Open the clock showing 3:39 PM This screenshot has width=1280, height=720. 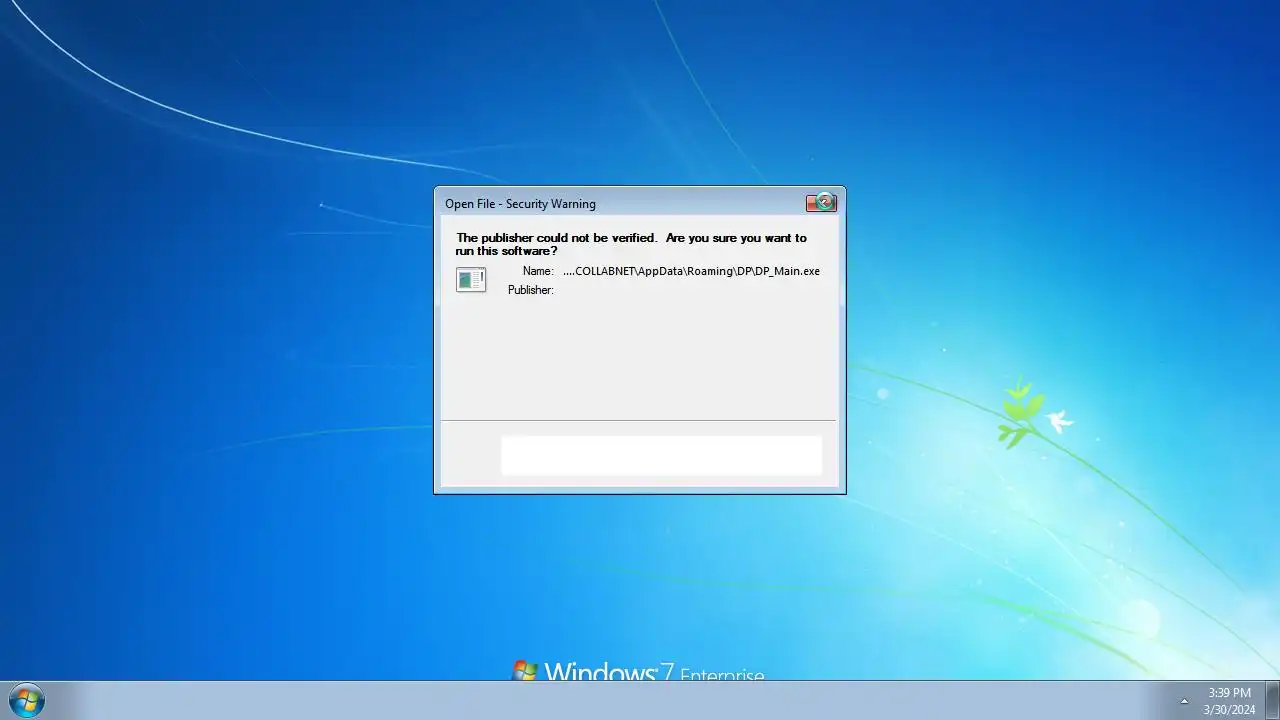[1229, 701]
